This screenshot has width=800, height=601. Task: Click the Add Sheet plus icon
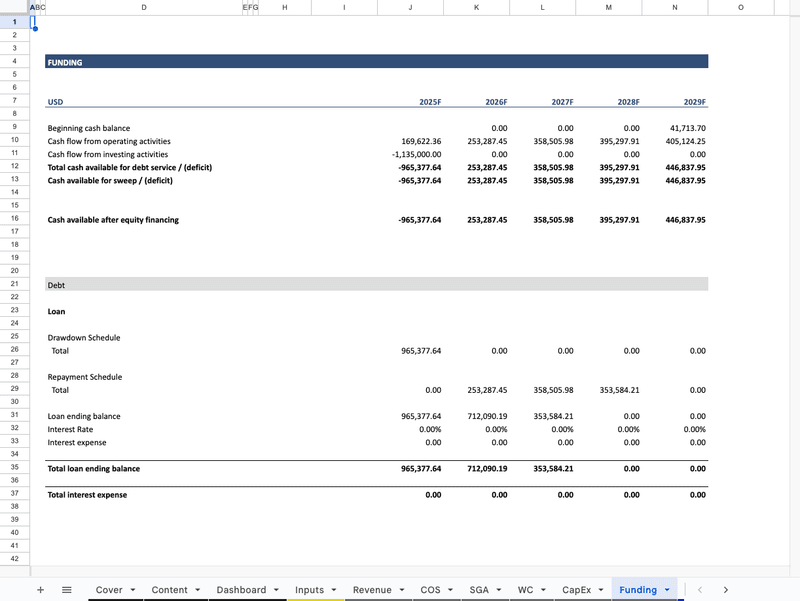pyautogui.click(x=40, y=590)
